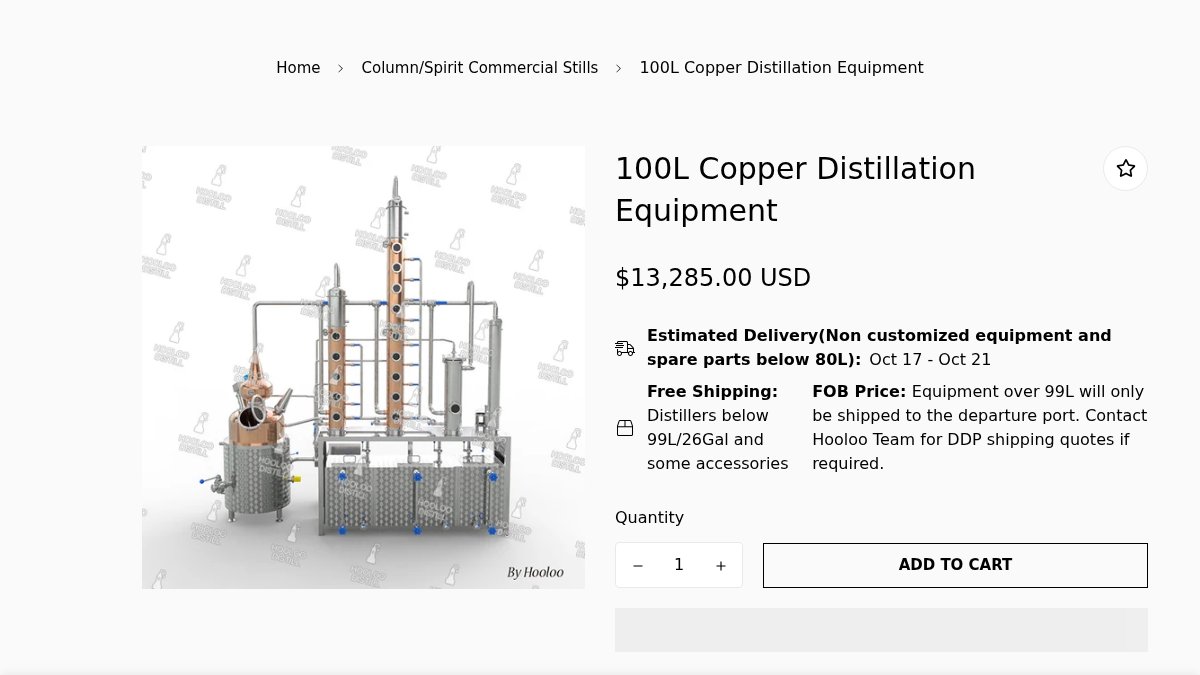Screen dimensions: 1200x675
Task: Click the 100L Copper Distillation Equipment breadcrumb
Action: pos(781,68)
